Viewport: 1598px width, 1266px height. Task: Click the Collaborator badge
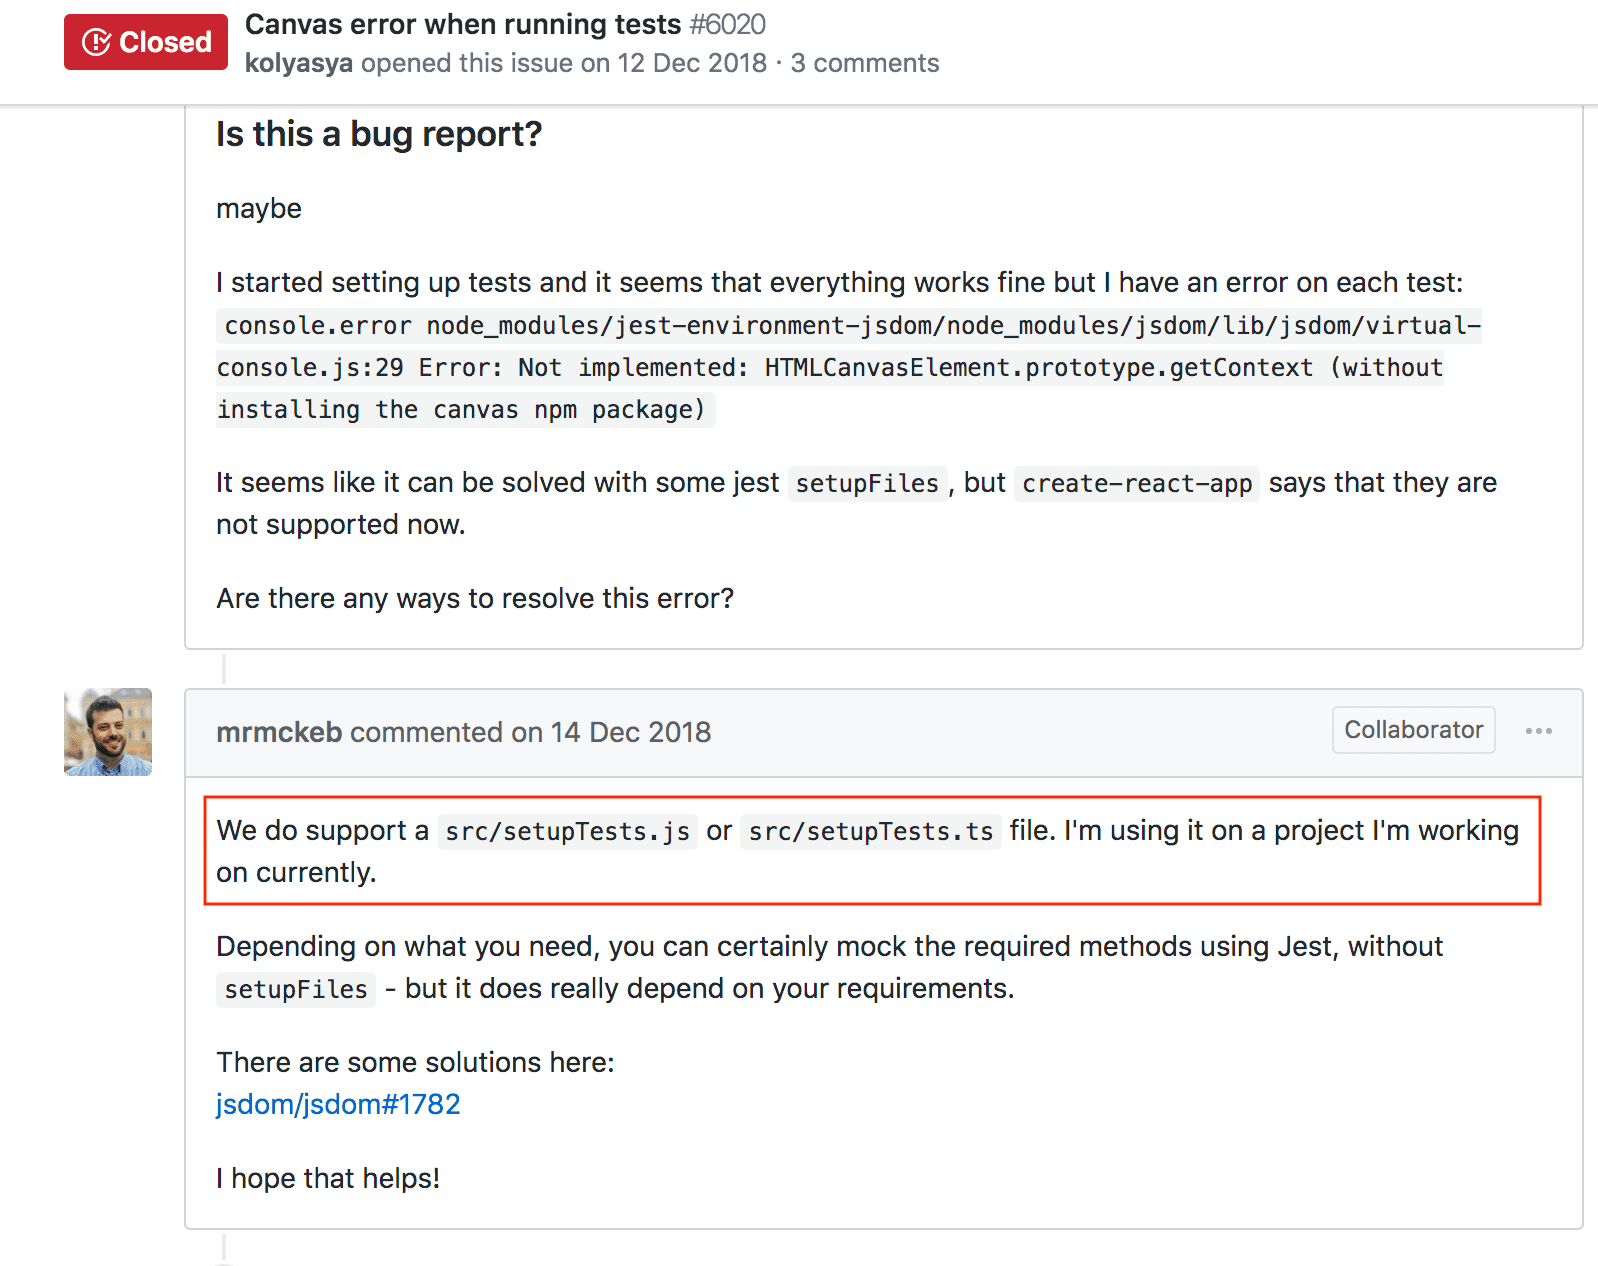click(1413, 730)
